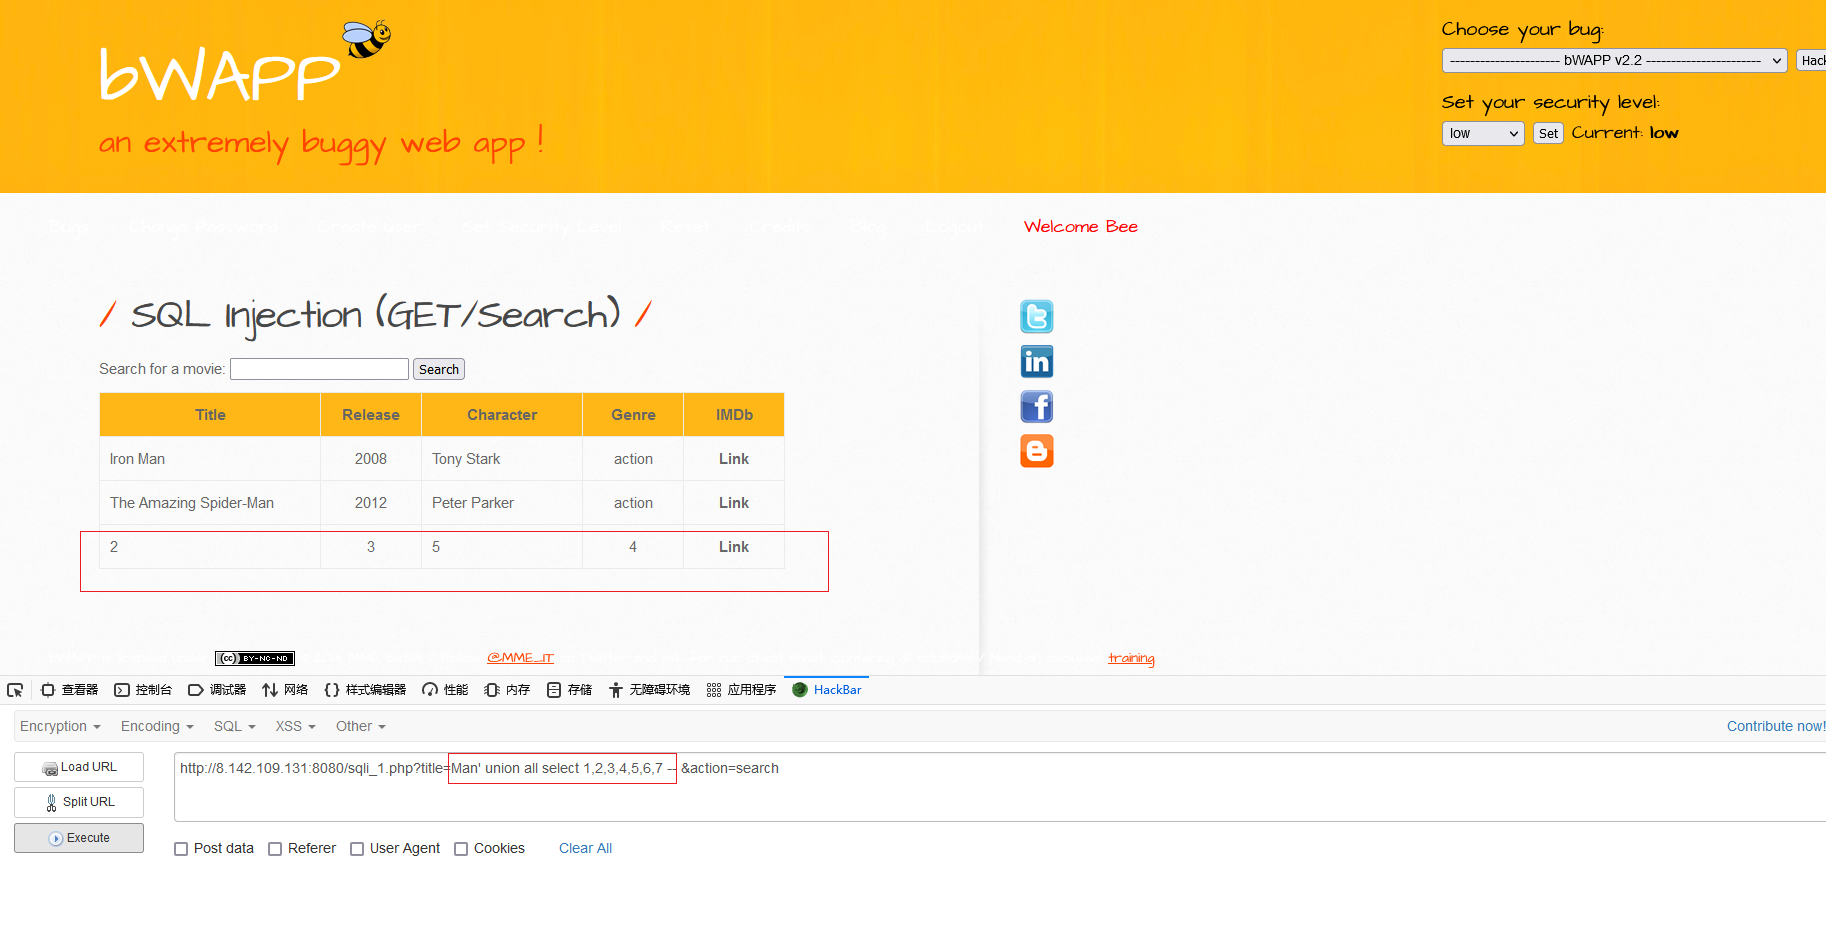1826x926 pixels.
Task: Open the Application (应用程序) panel
Action: pos(741,690)
